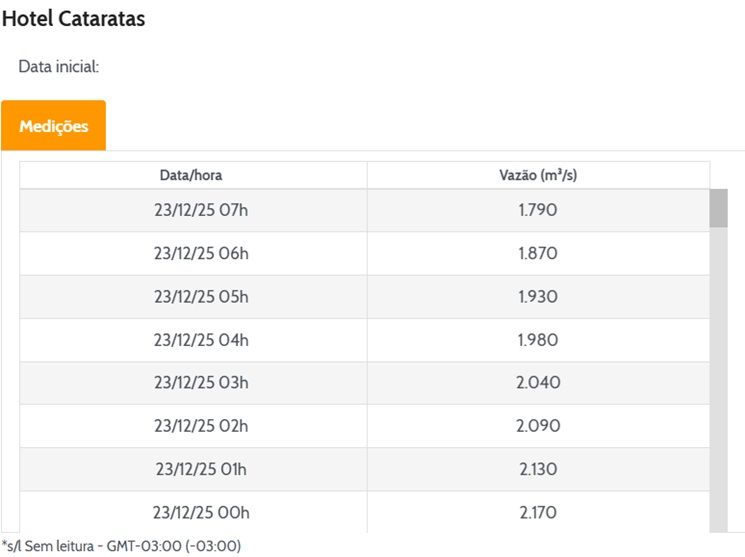Viewport: 745px width, 557px height.
Task: Click the Vazão (m³/s) column header
Action: [x=538, y=175]
